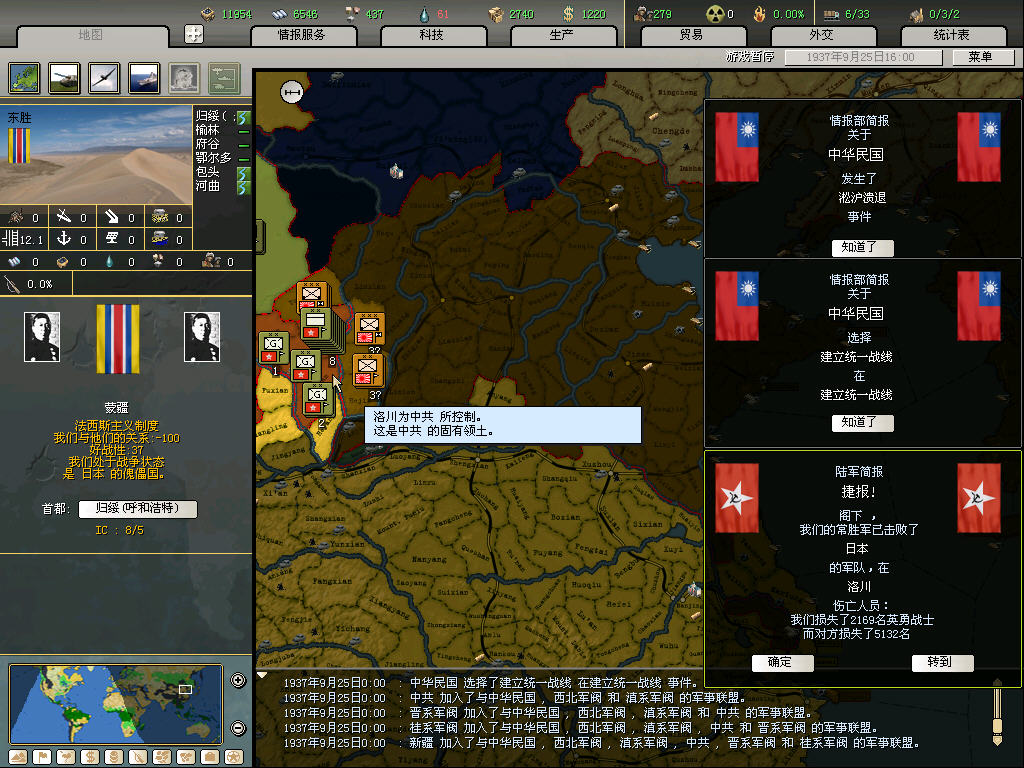Open the 外交 tab

pyautogui.click(x=822, y=35)
